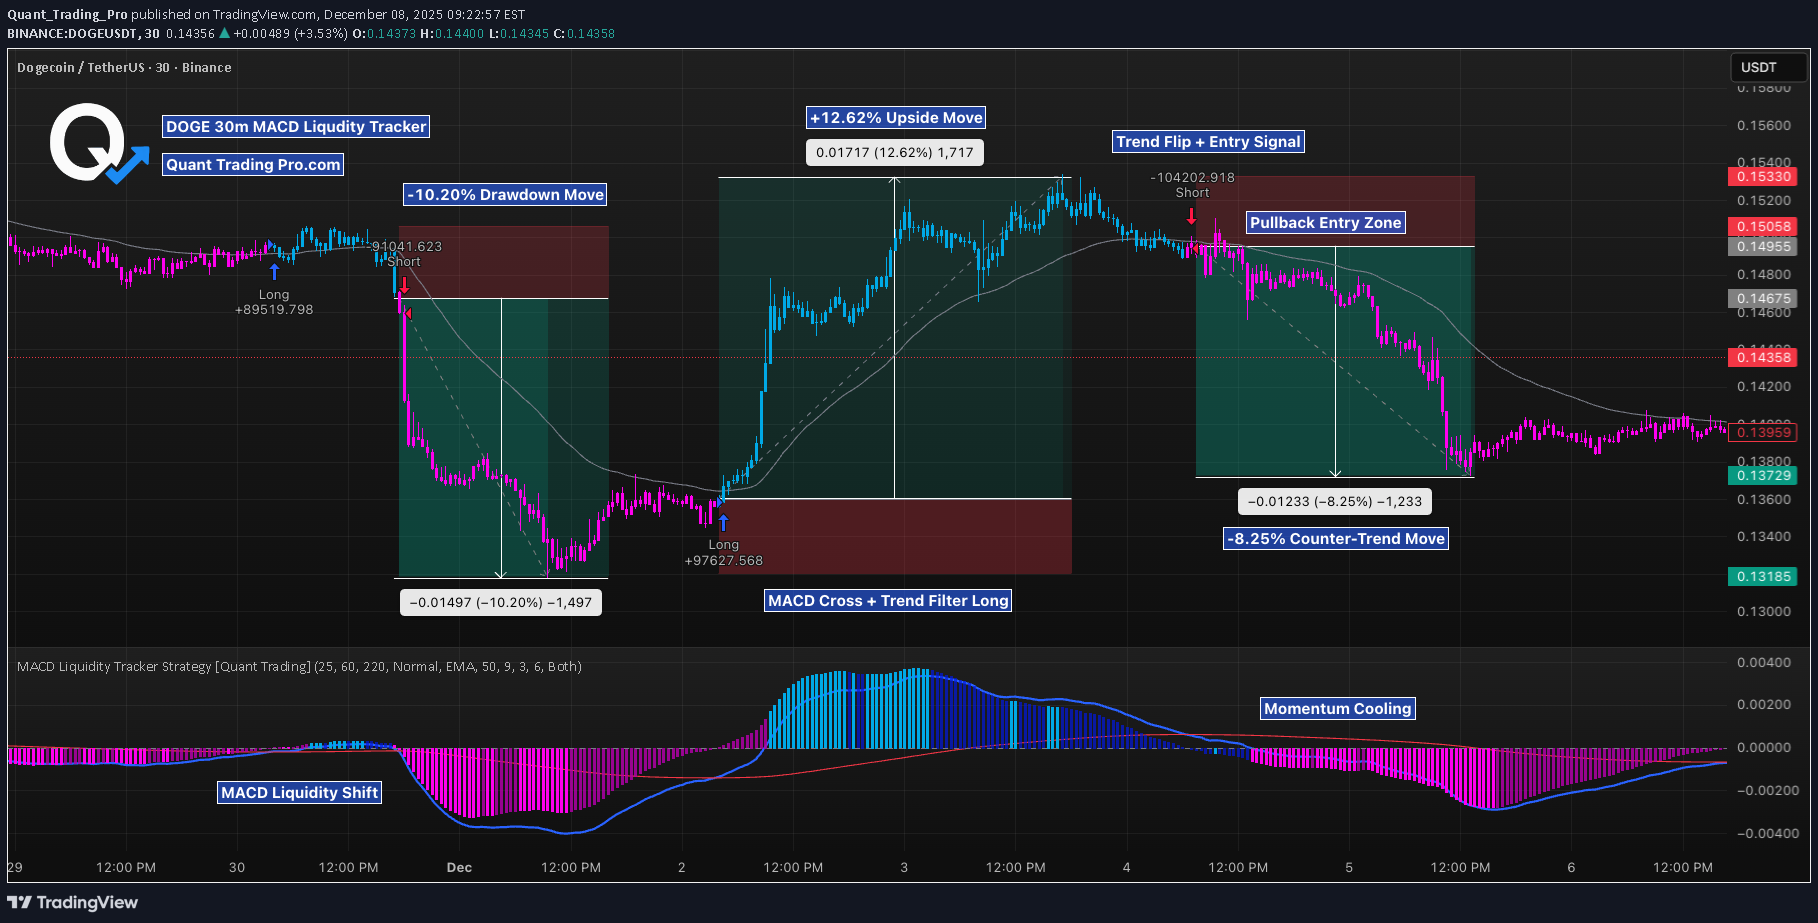Open the Quant Trading Pro.com link
This screenshot has height=923, width=1818.
(252, 164)
